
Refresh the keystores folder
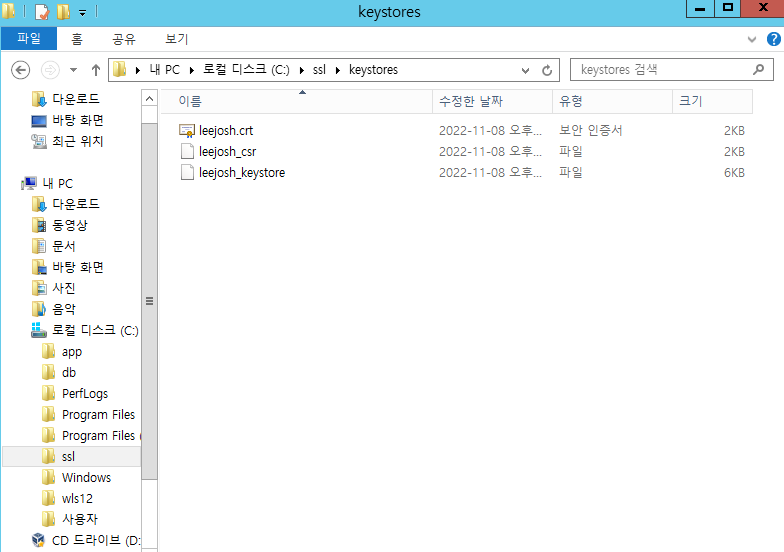coord(547,70)
